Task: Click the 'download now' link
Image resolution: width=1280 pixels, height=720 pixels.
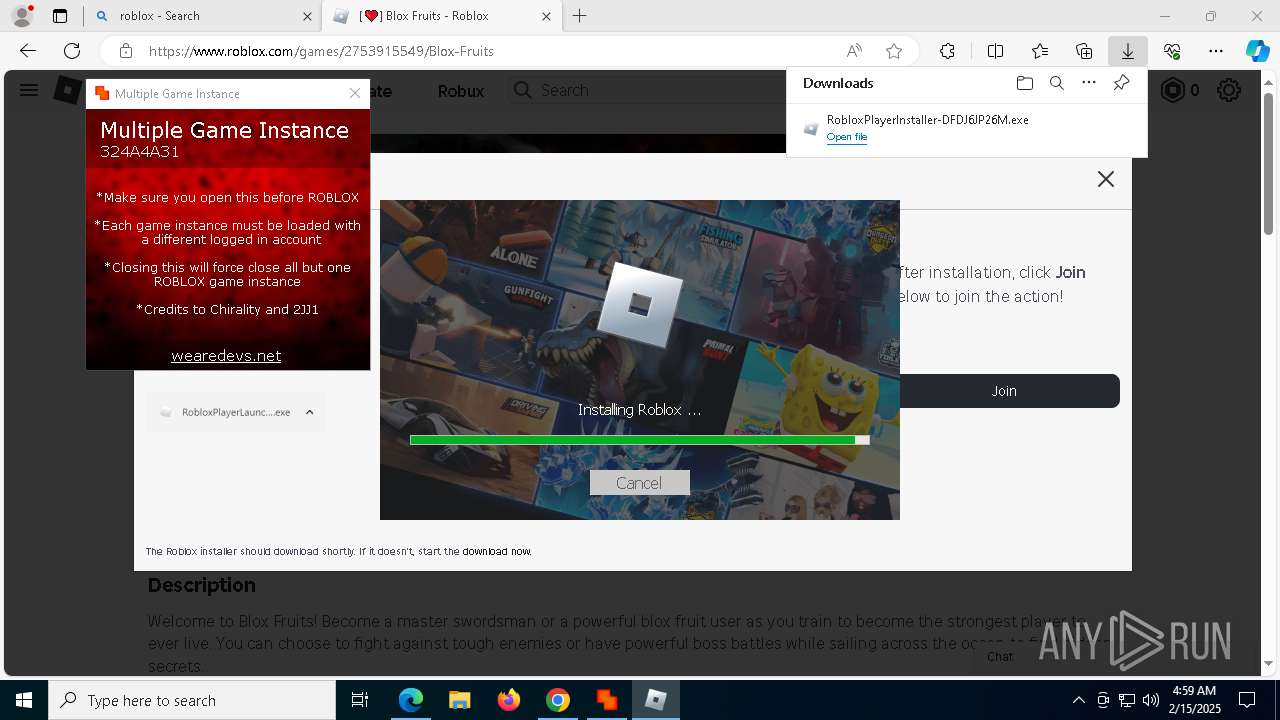Action: pyautogui.click(x=497, y=551)
